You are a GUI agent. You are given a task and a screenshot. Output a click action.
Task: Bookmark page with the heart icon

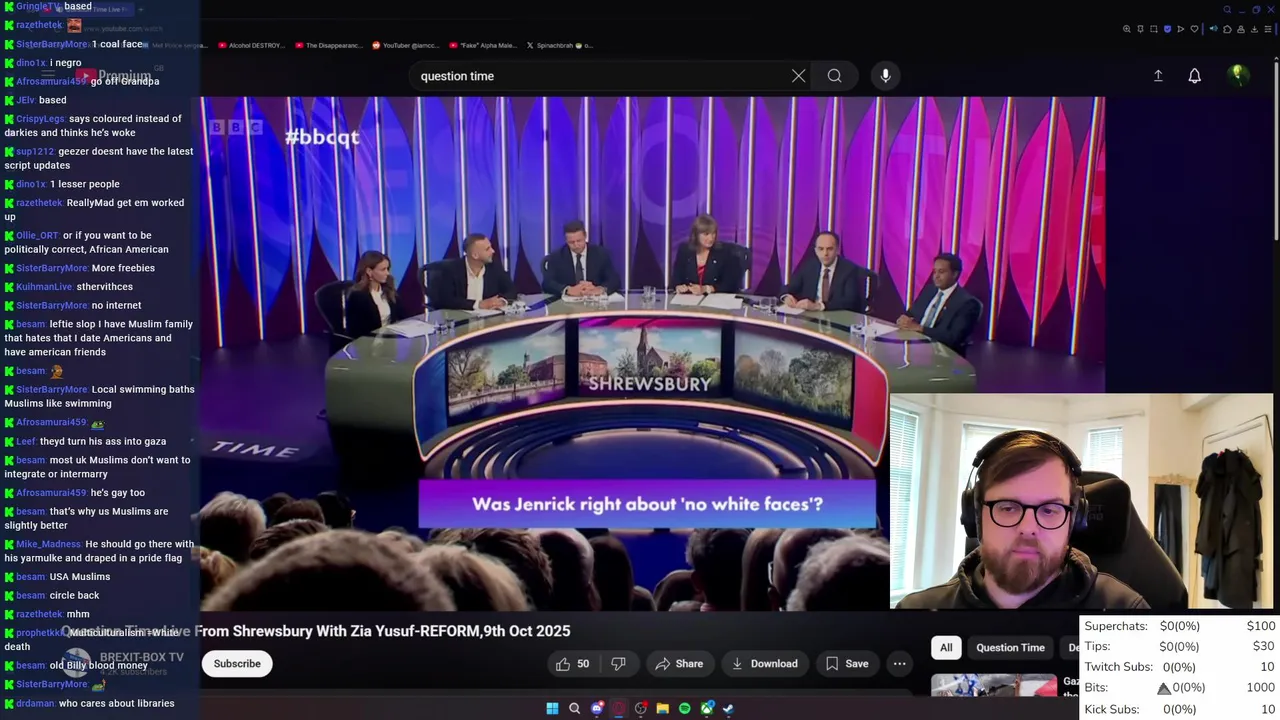pyautogui.click(x=1194, y=29)
